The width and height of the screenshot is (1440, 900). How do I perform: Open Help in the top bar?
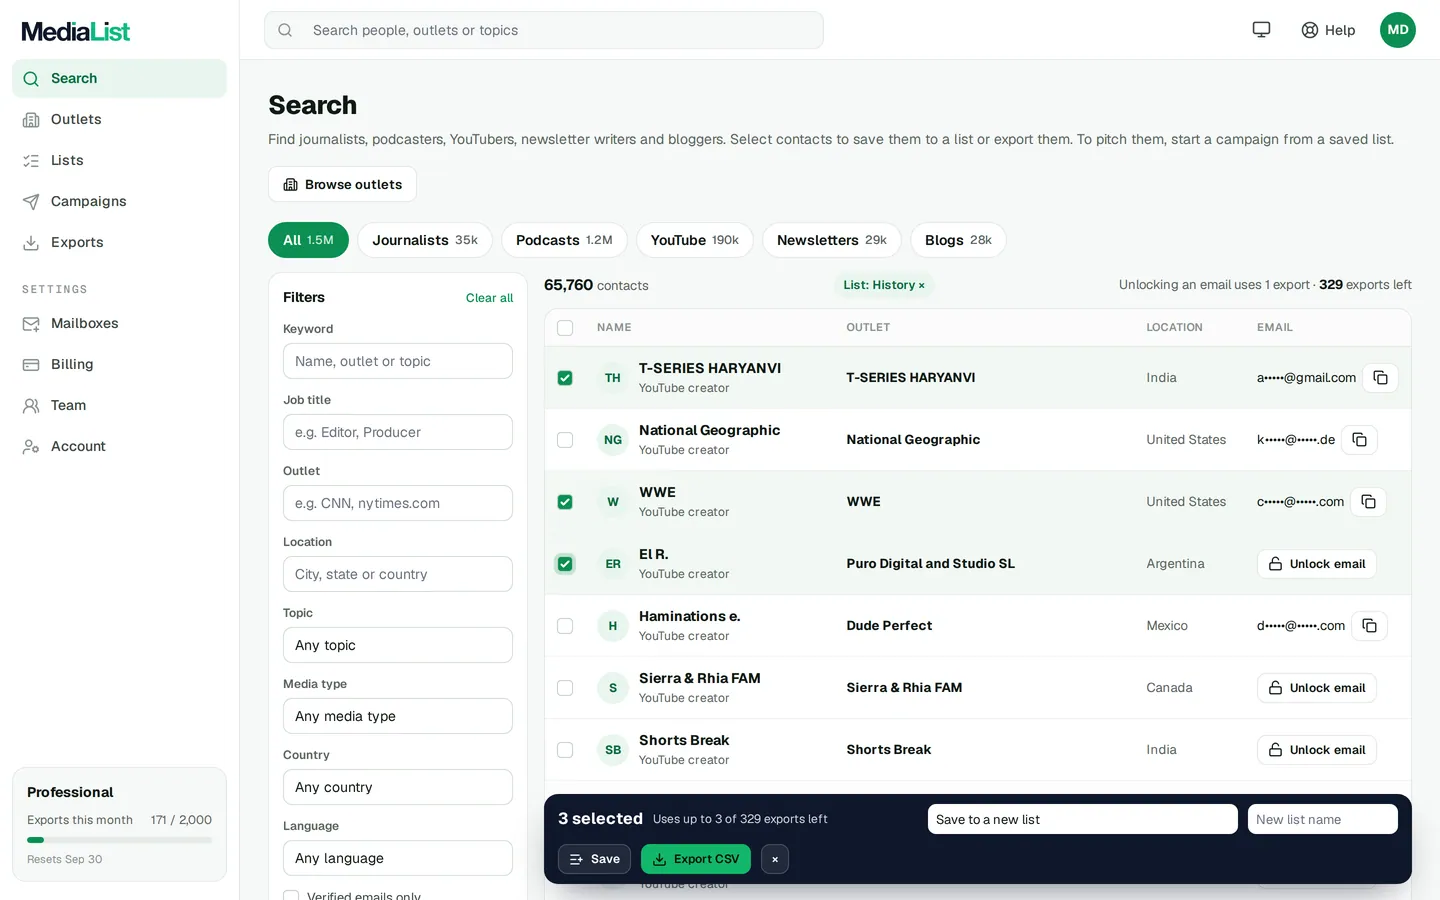pos(1328,30)
